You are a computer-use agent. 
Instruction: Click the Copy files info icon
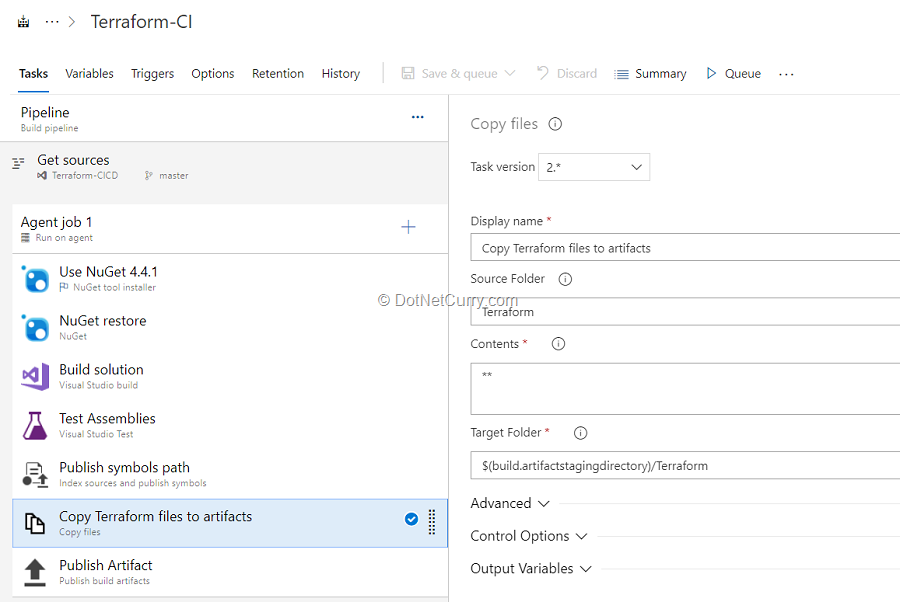click(x=555, y=124)
